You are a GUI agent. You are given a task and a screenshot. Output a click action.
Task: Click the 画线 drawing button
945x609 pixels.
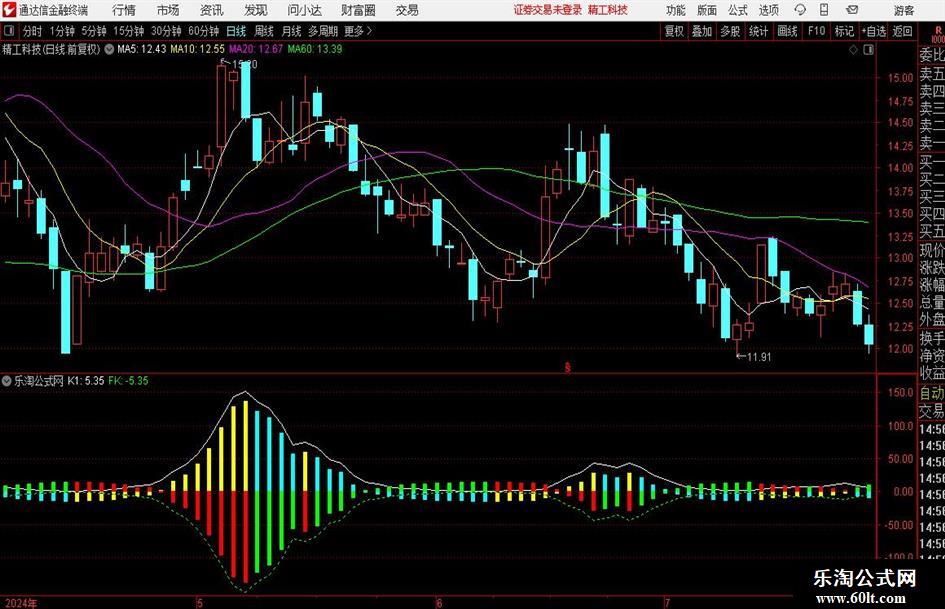click(x=787, y=31)
